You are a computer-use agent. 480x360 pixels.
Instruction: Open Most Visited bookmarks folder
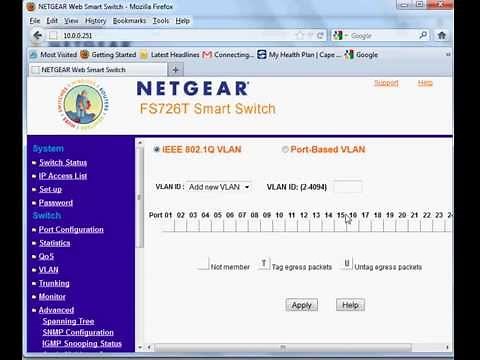[54, 55]
